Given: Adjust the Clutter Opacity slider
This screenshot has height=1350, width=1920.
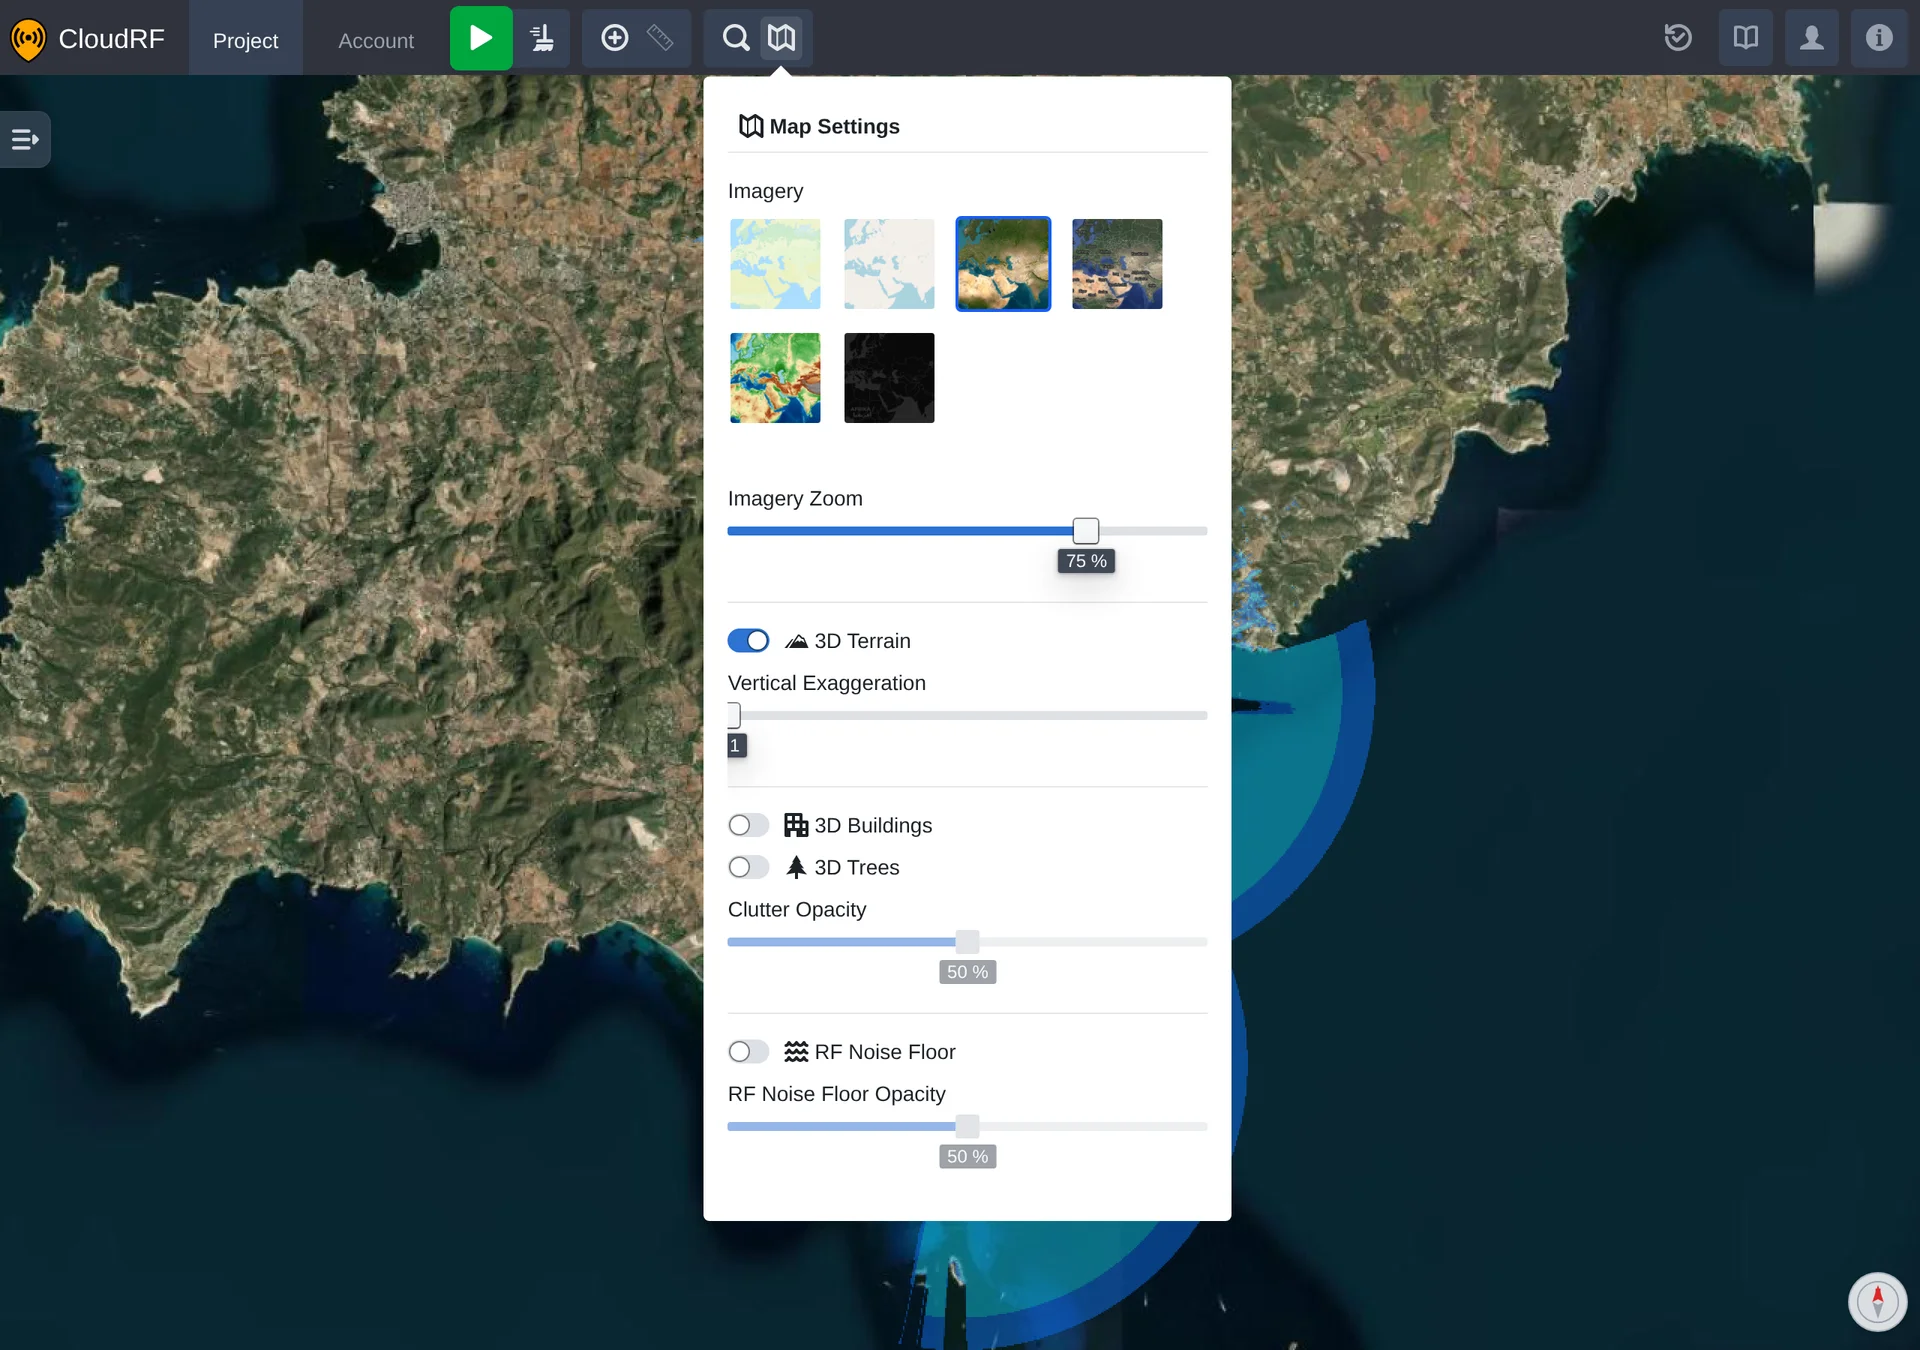Looking at the screenshot, I should pyautogui.click(x=967, y=942).
